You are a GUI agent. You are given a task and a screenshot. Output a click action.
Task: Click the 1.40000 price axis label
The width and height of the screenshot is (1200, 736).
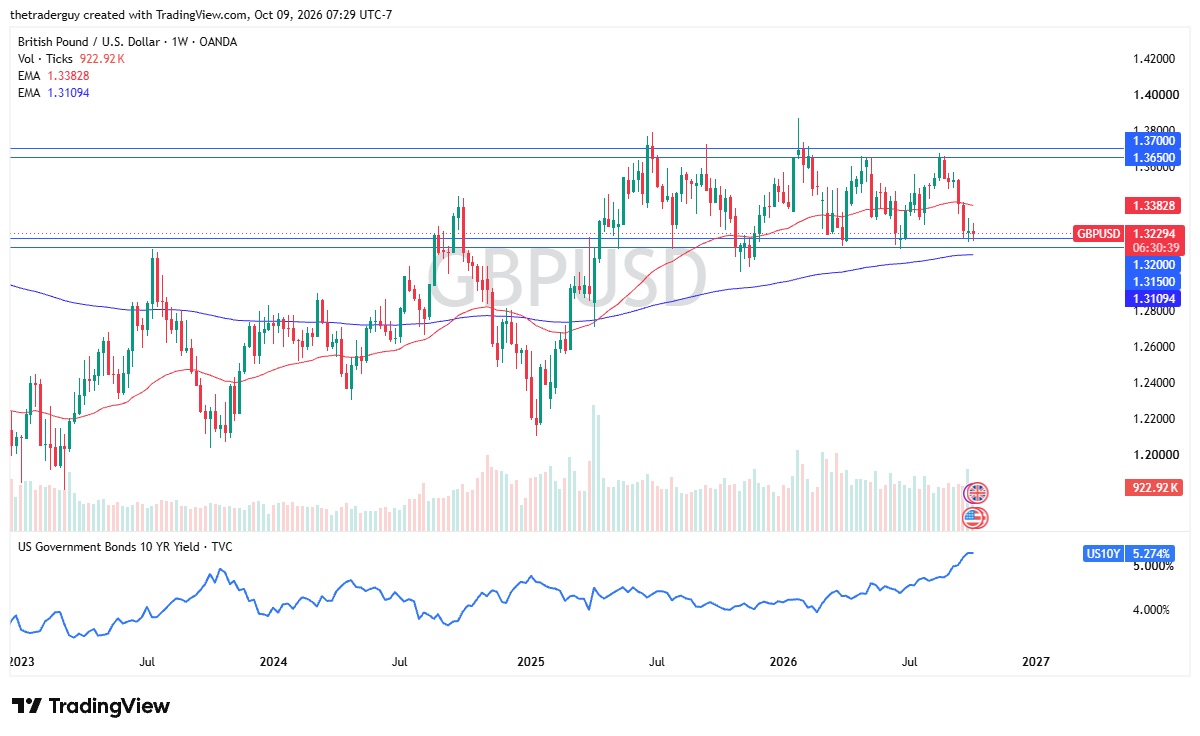1154,95
